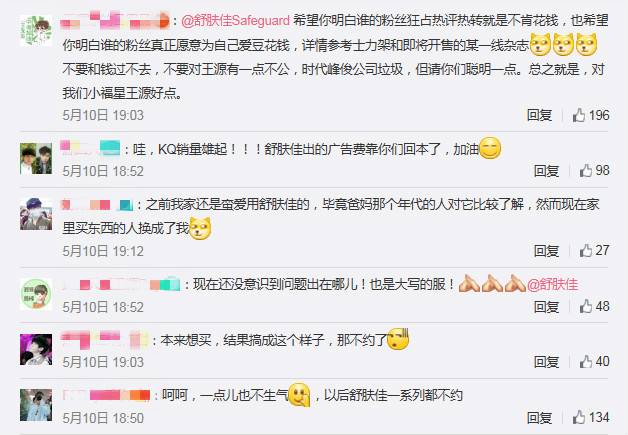Open the @舒肤佳Safeguard mention link
The height and width of the screenshot is (435, 628).
236,20
